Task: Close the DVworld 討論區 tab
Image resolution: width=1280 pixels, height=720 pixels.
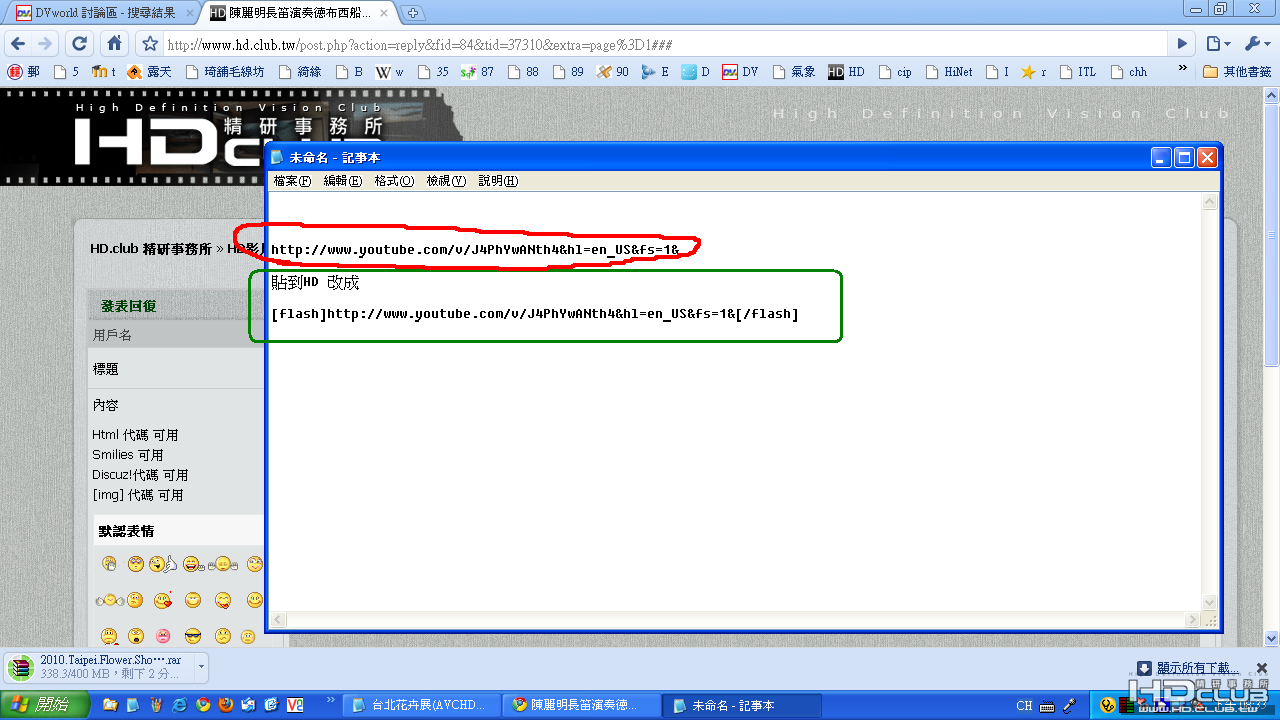Action: tap(191, 13)
